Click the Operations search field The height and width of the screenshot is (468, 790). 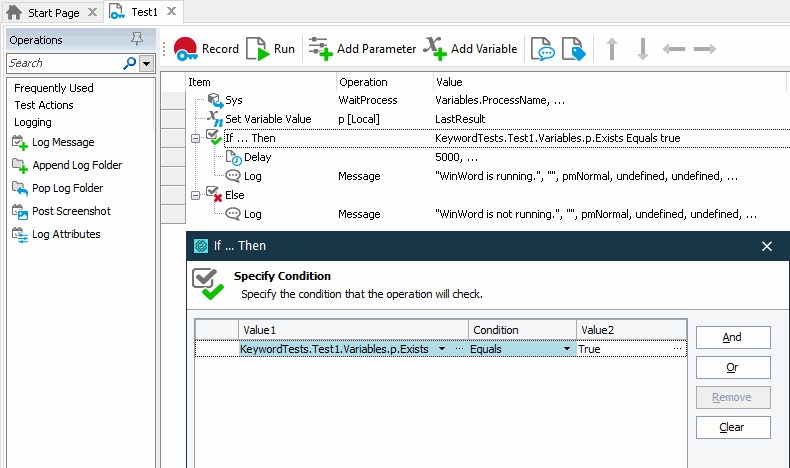point(64,63)
